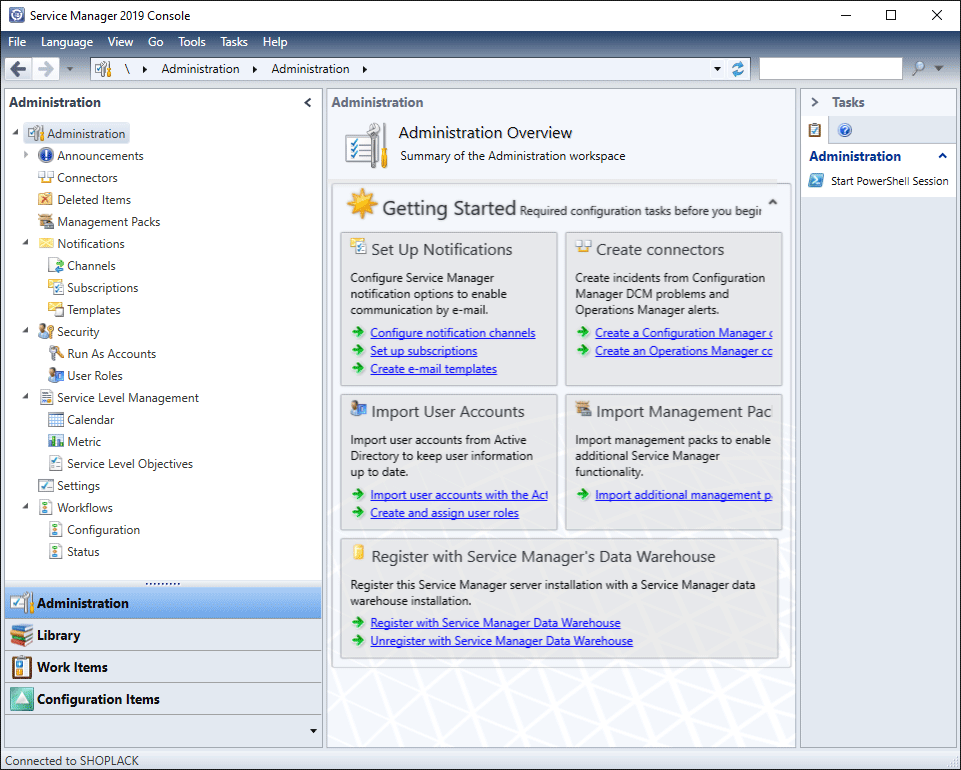Click the Library books icon
This screenshot has height=770, width=961.
click(21, 635)
